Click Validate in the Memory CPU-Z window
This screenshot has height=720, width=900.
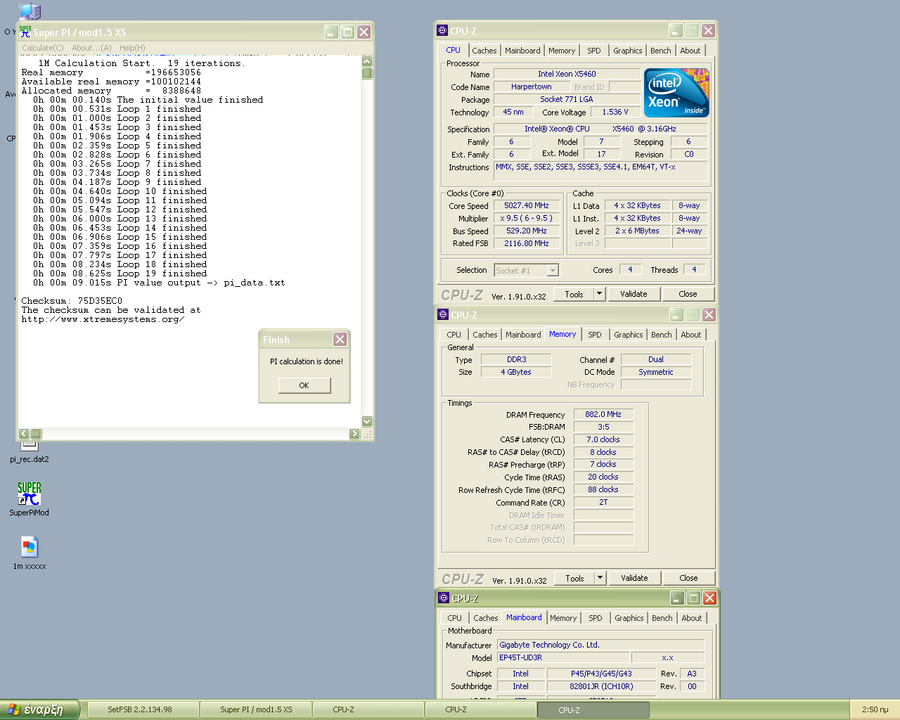(634, 578)
